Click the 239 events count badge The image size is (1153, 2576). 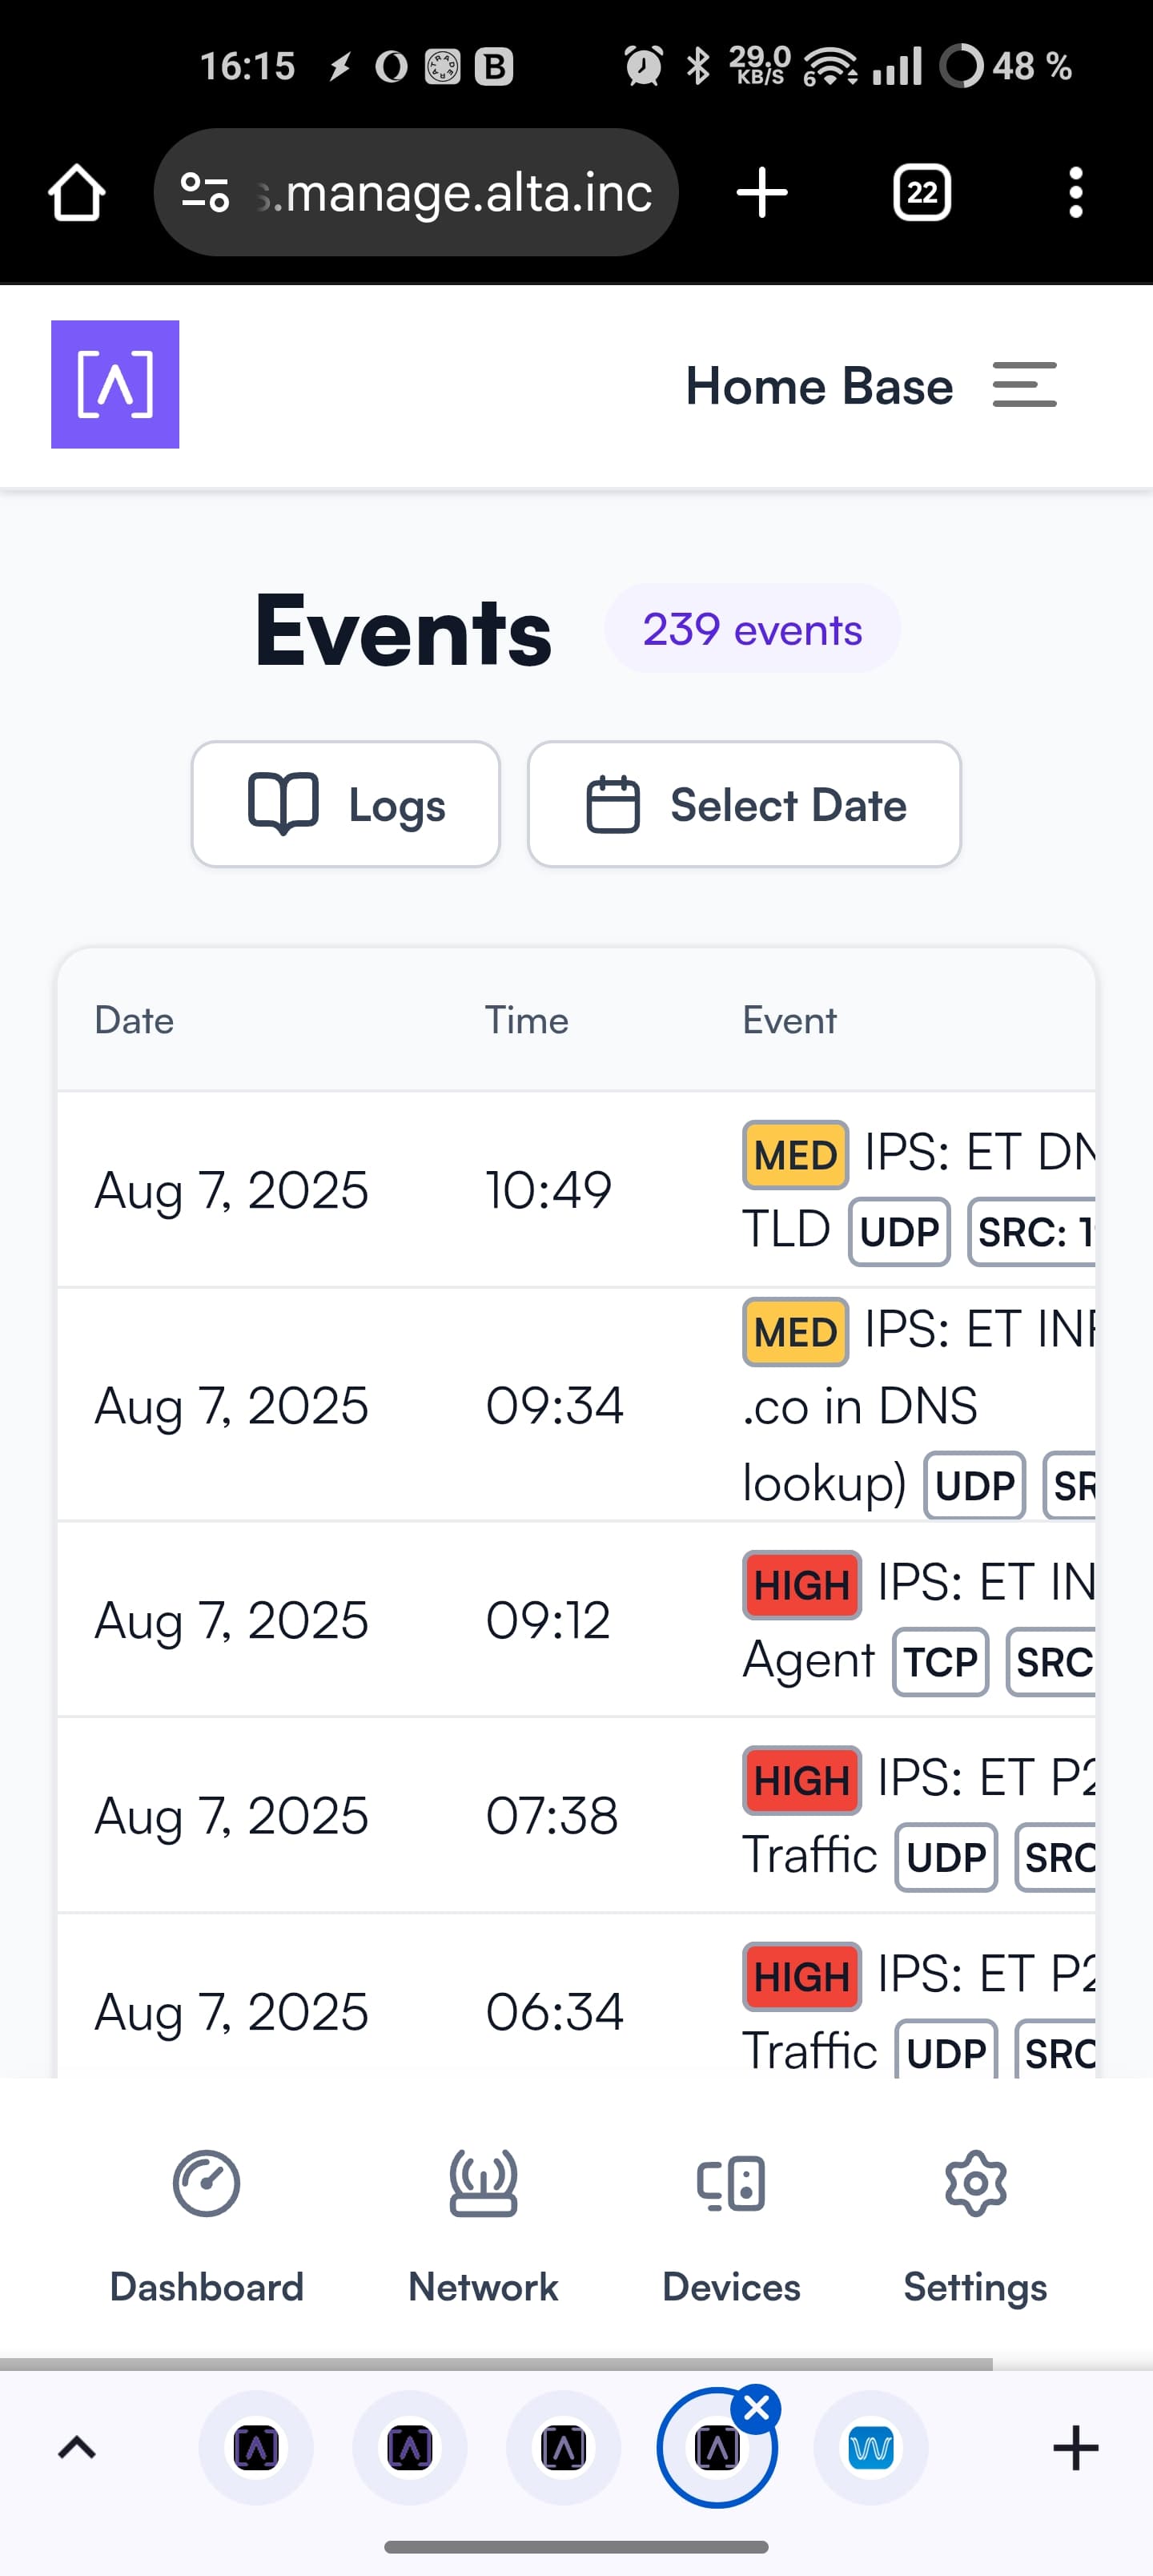click(x=752, y=629)
